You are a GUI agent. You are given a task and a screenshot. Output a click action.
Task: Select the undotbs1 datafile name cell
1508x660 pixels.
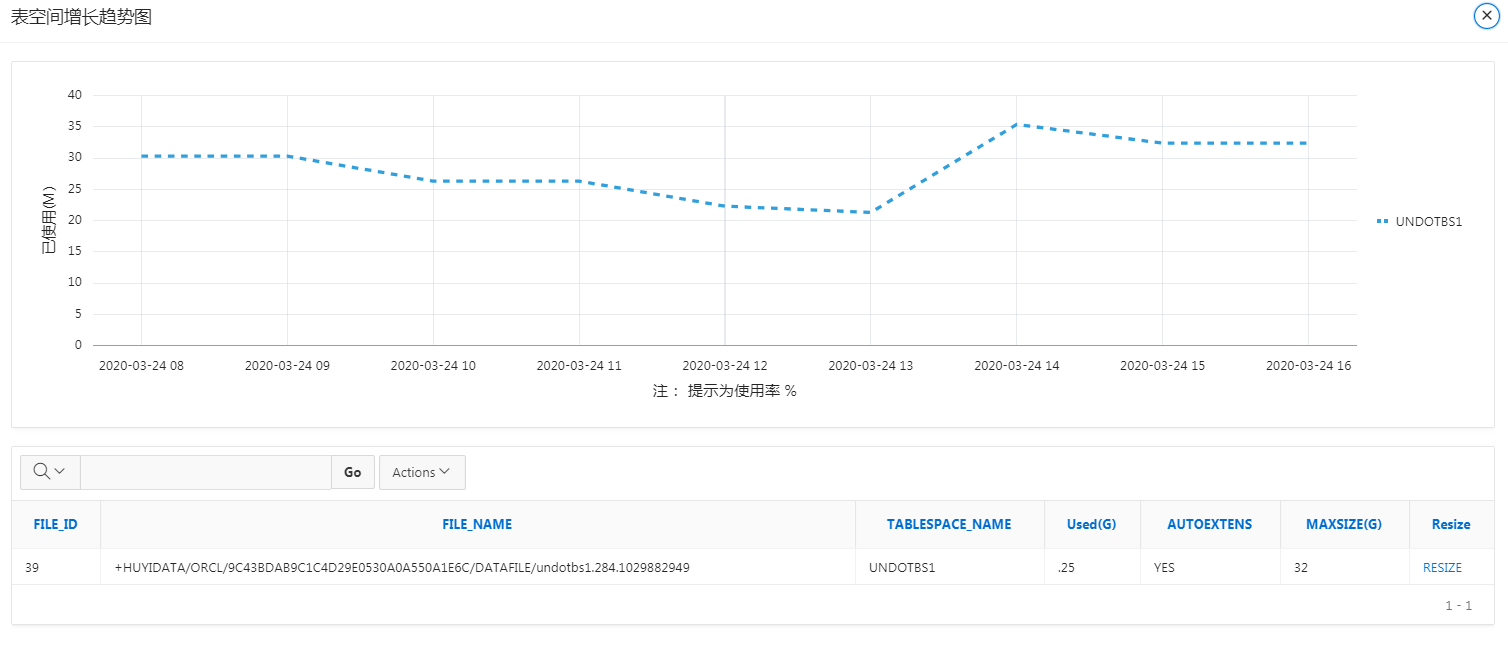pyautogui.click(x=402, y=568)
